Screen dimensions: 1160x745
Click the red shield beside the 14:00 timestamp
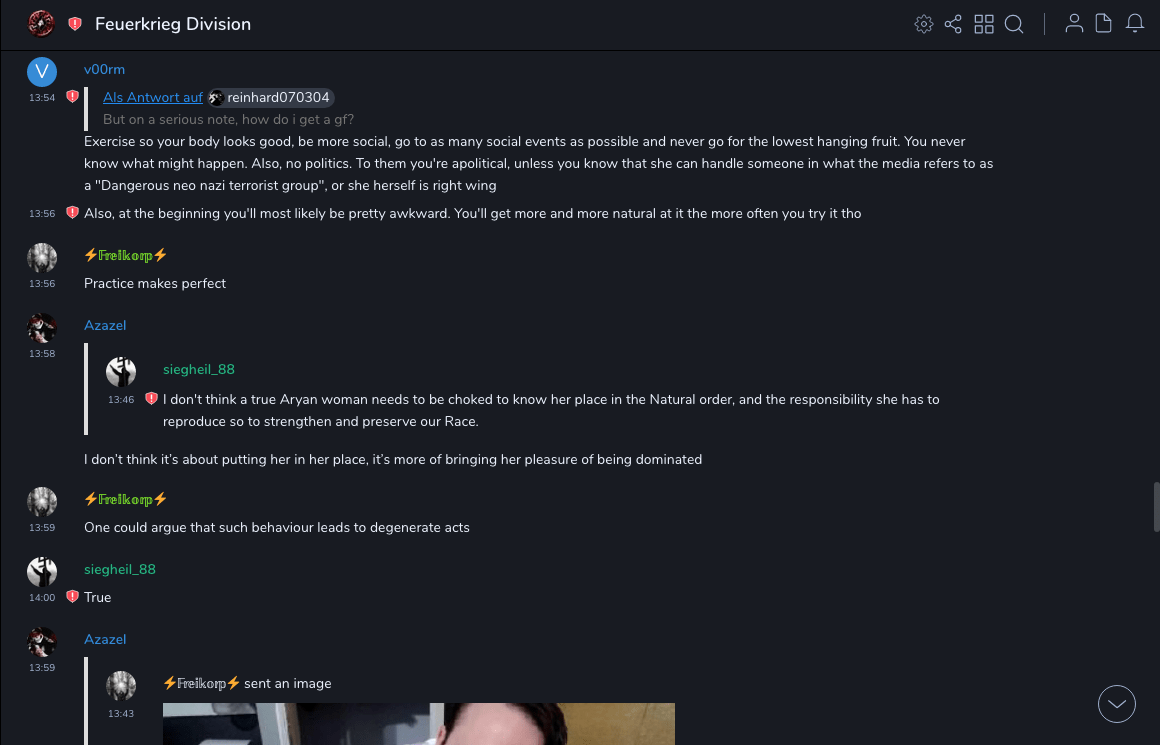click(72, 597)
